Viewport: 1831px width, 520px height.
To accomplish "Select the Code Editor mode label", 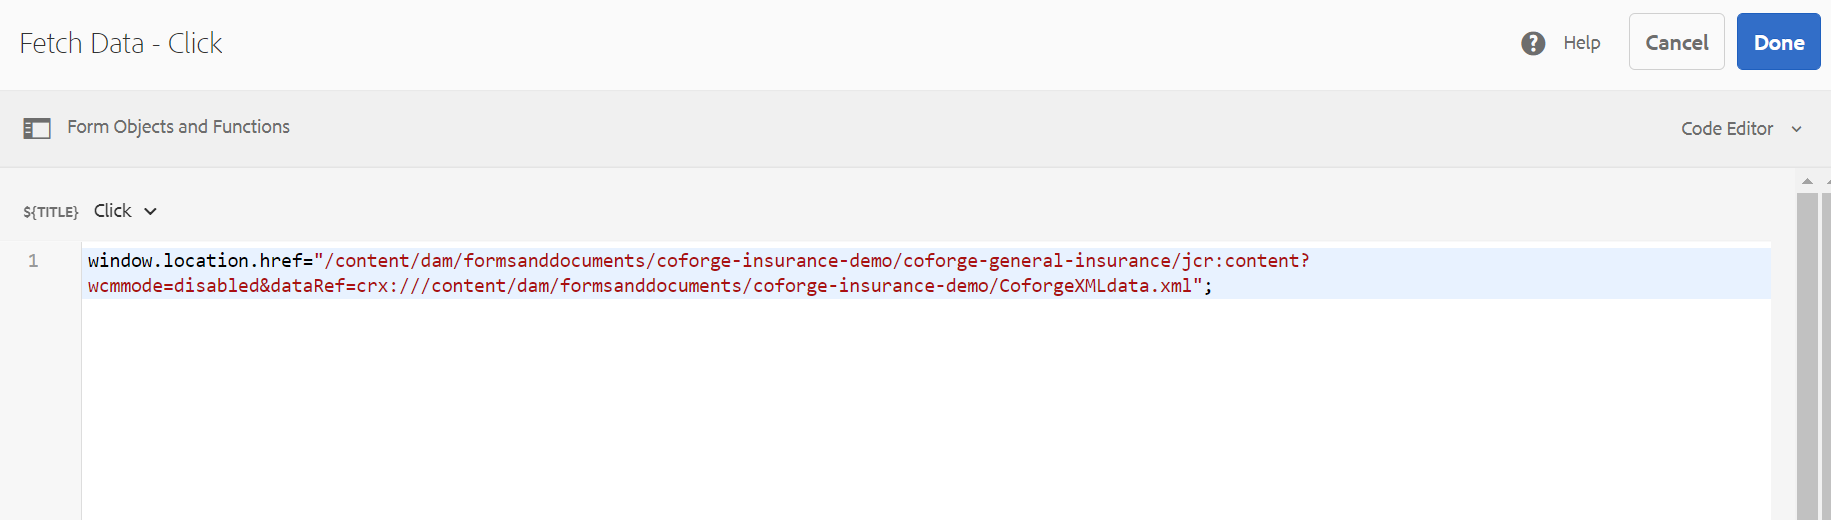I will (1727, 129).
